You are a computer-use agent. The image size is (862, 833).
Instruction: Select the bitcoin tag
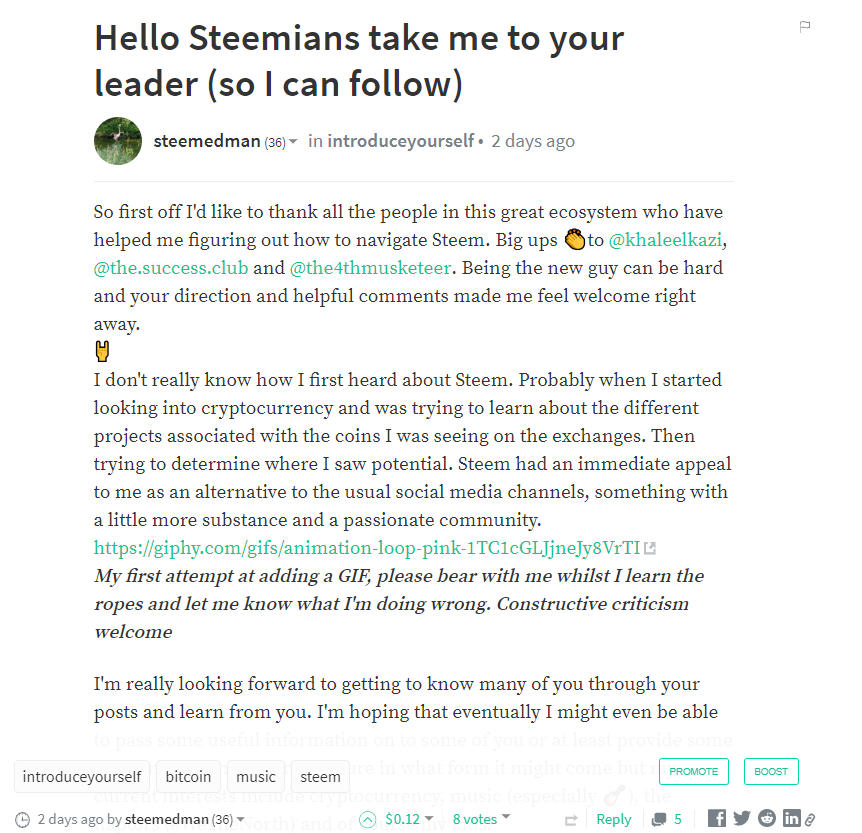pyautogui.click(x=188, y=776)
